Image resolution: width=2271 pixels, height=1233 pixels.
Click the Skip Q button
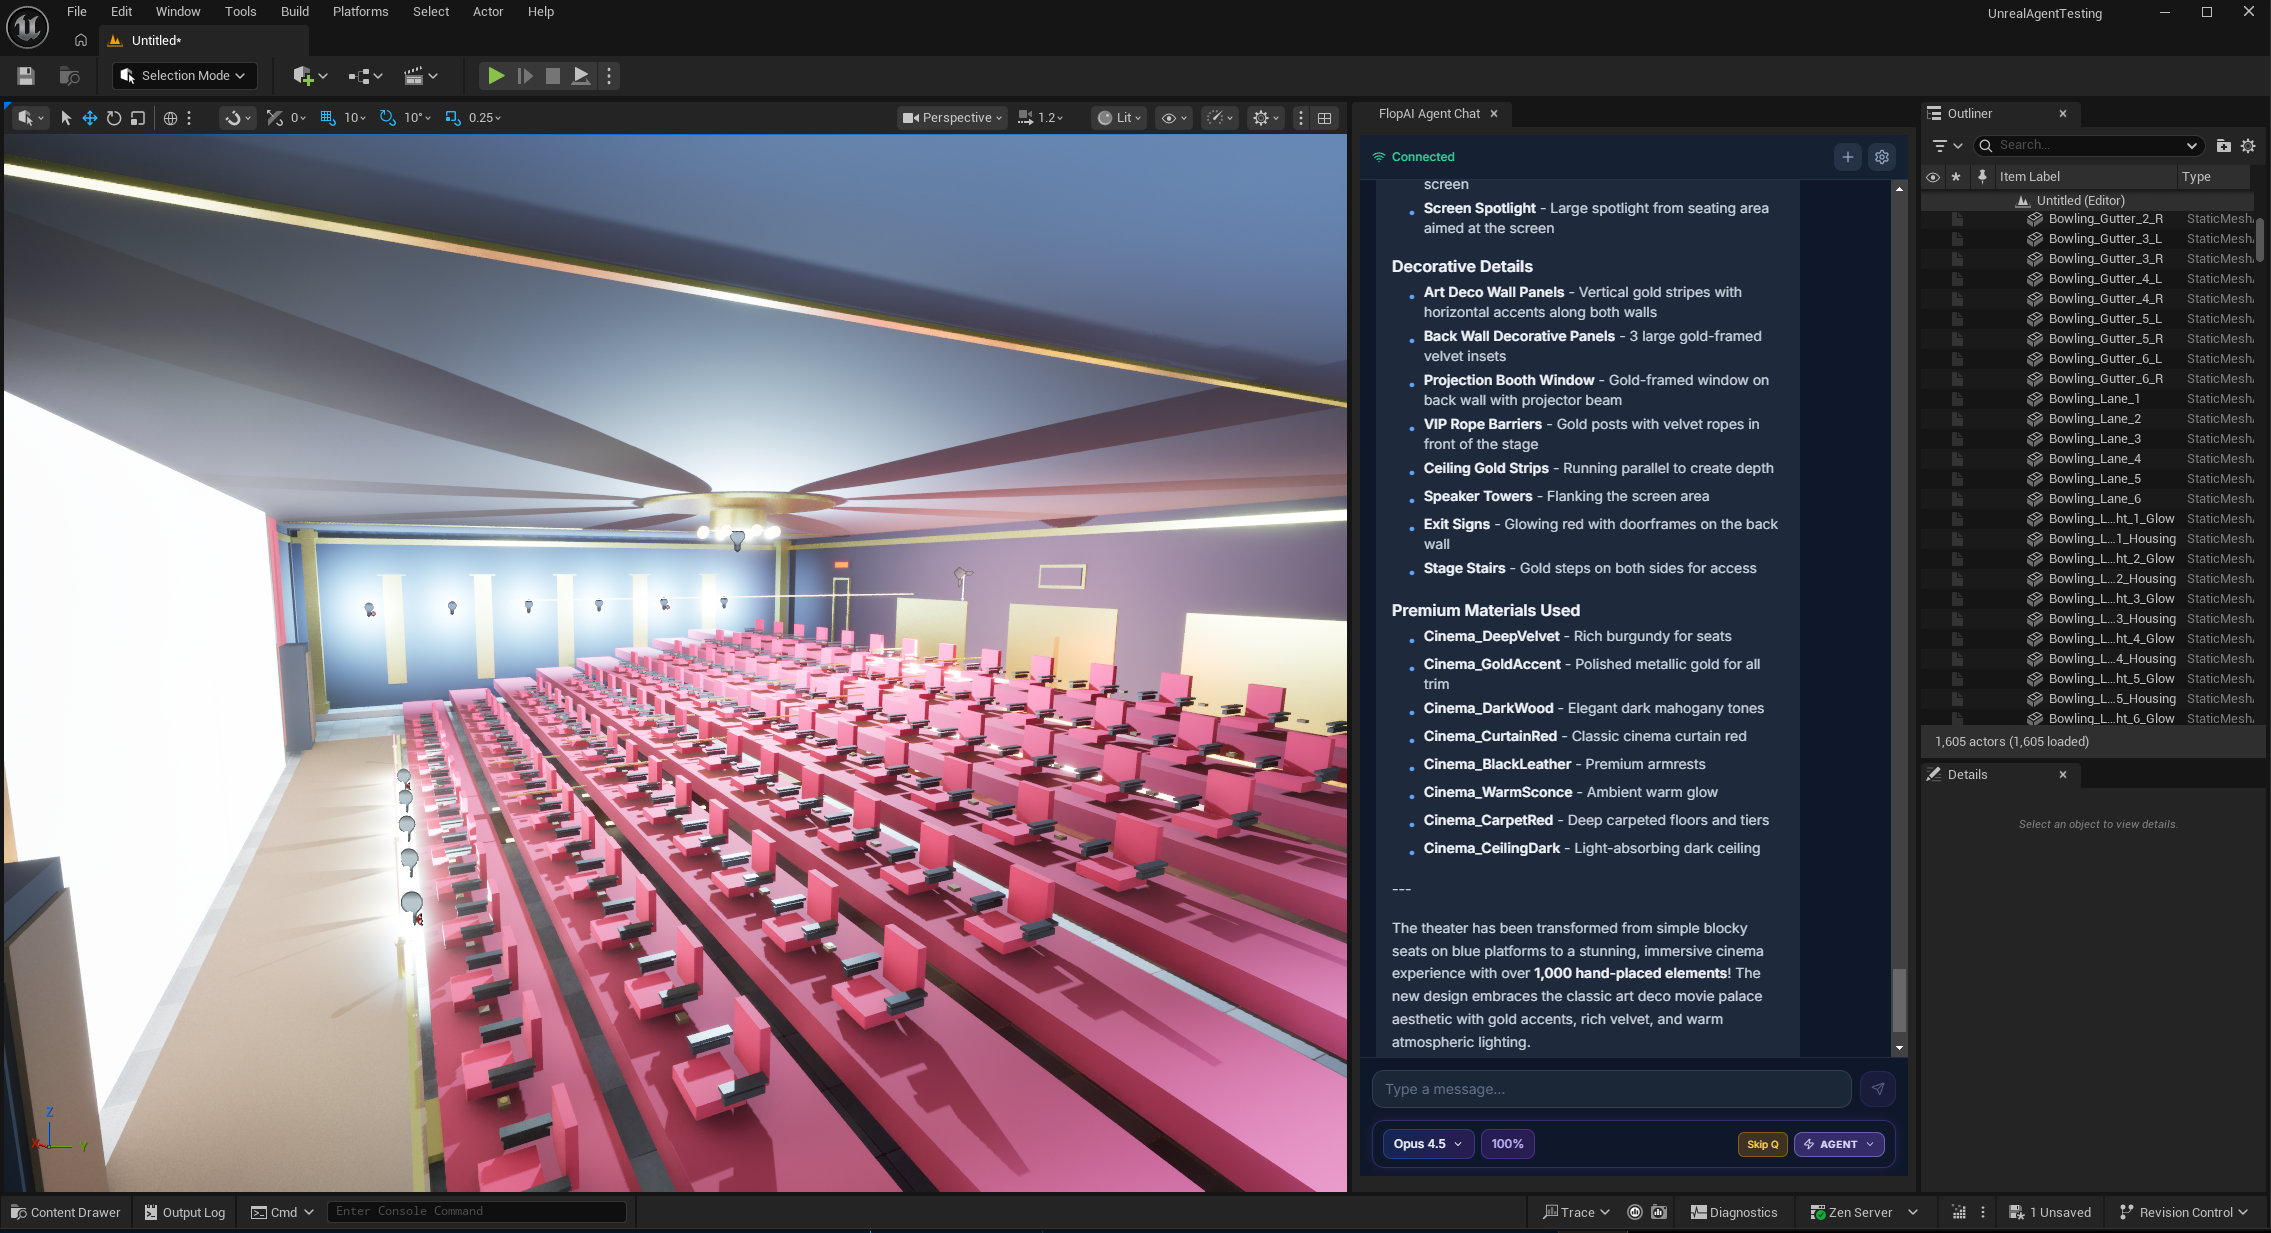click(x=1762, y=1144)
